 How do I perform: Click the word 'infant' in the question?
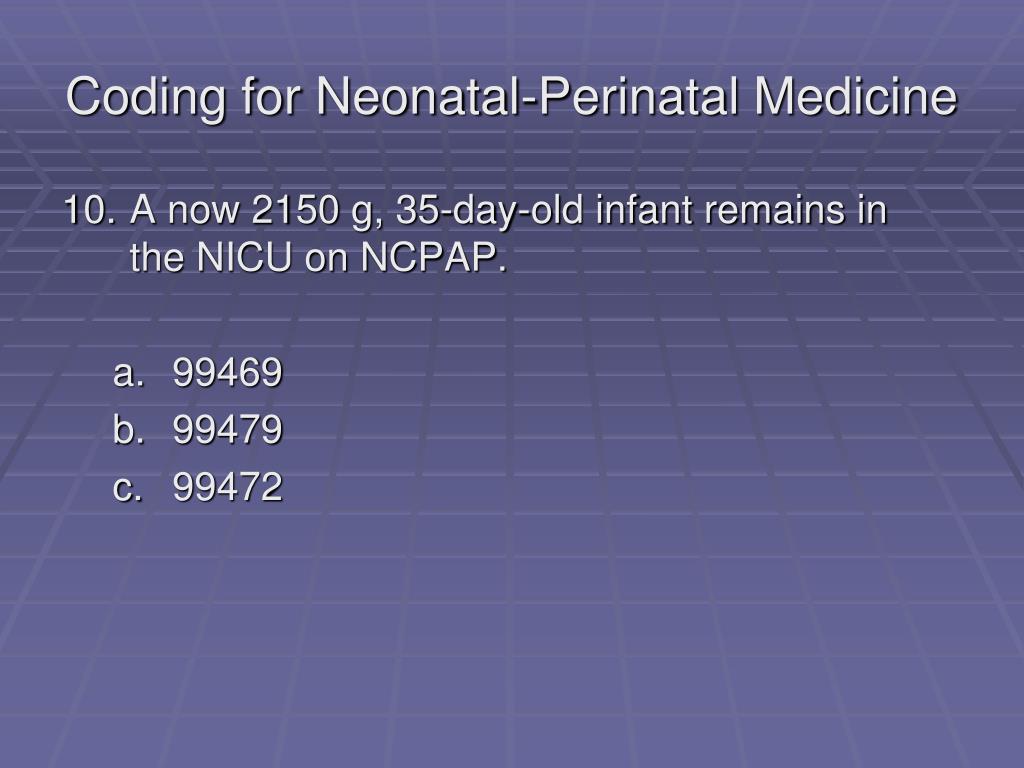(644, 210)
